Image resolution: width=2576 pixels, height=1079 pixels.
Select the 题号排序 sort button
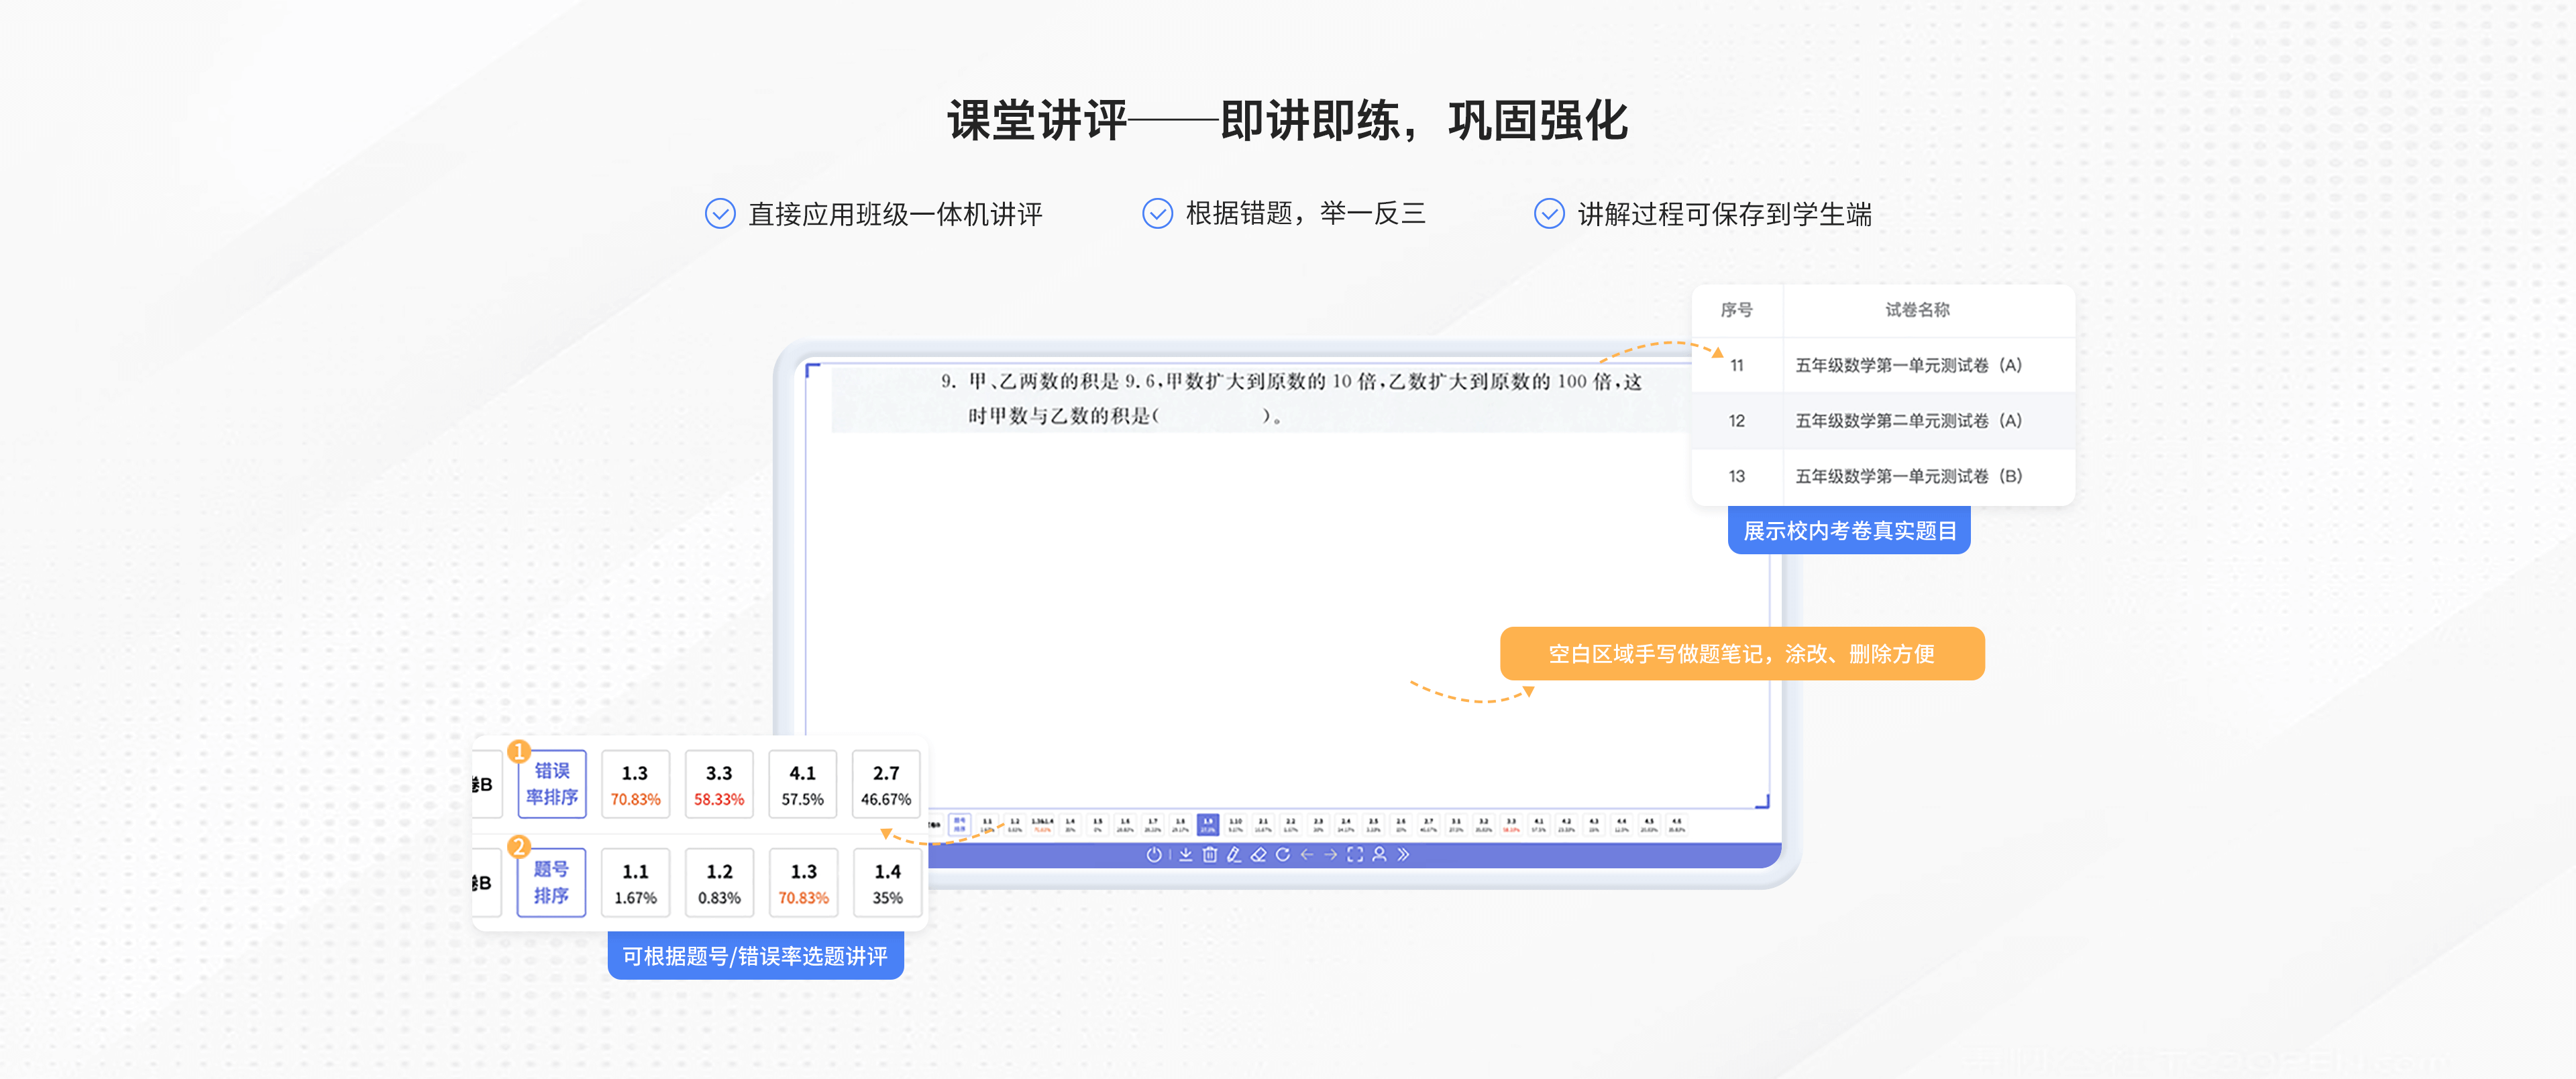(x=552, y=882)
